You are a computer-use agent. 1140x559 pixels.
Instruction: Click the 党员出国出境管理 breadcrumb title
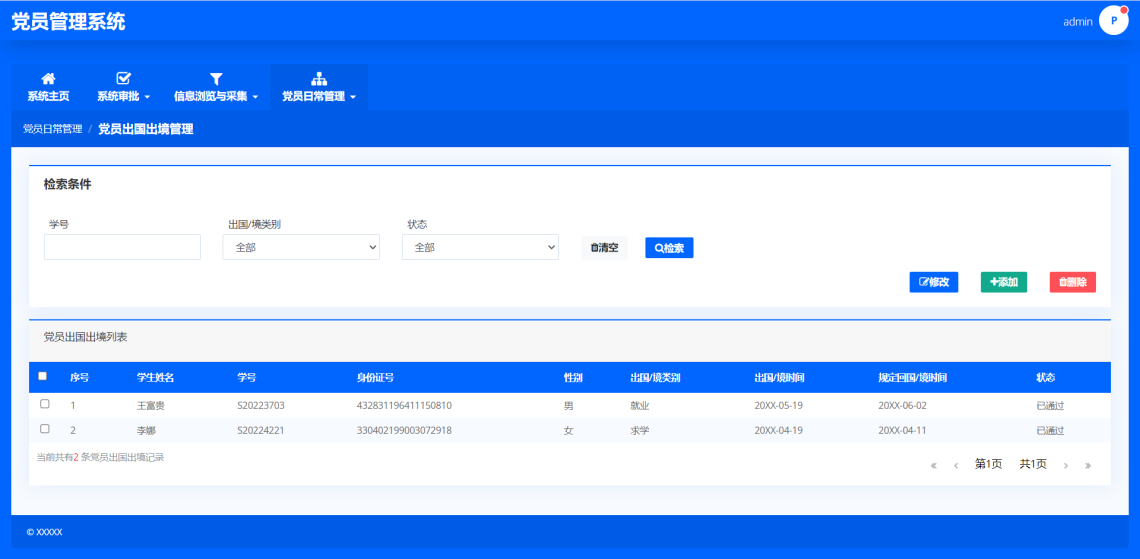pos(145,129)
